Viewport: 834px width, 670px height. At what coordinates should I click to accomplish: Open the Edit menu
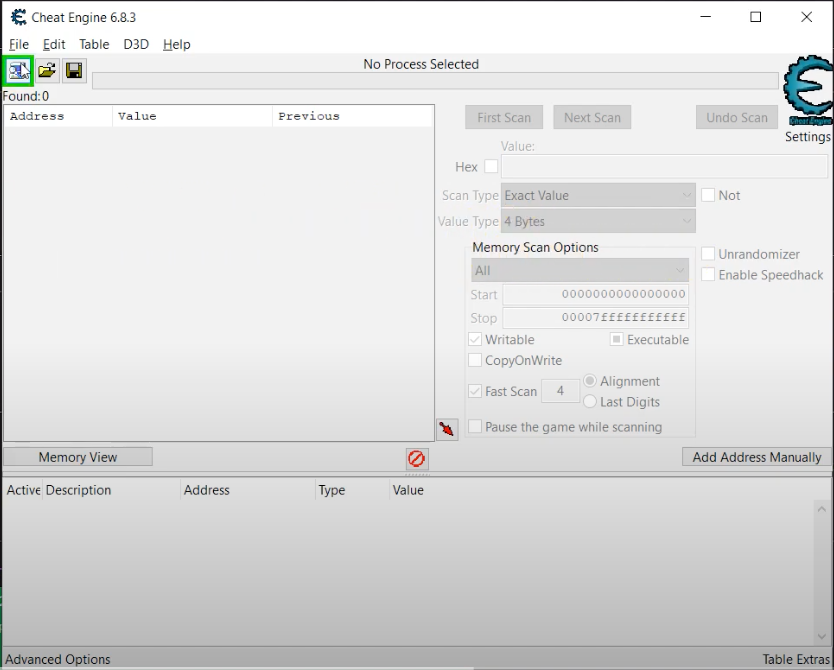pos(54,44)
